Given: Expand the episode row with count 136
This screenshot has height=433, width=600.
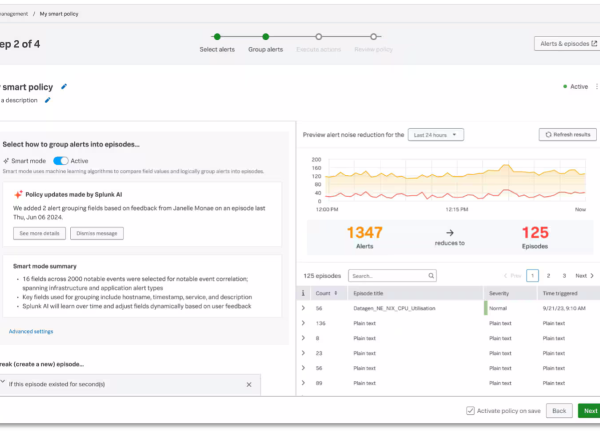Looking at the screenshot, I should [303, 323].
